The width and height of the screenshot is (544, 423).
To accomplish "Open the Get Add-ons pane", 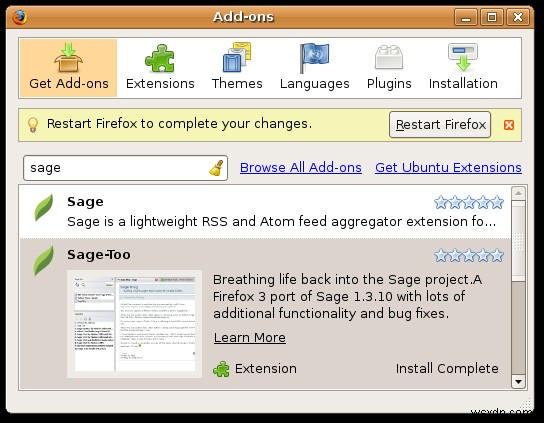I will tap(68, 68).
